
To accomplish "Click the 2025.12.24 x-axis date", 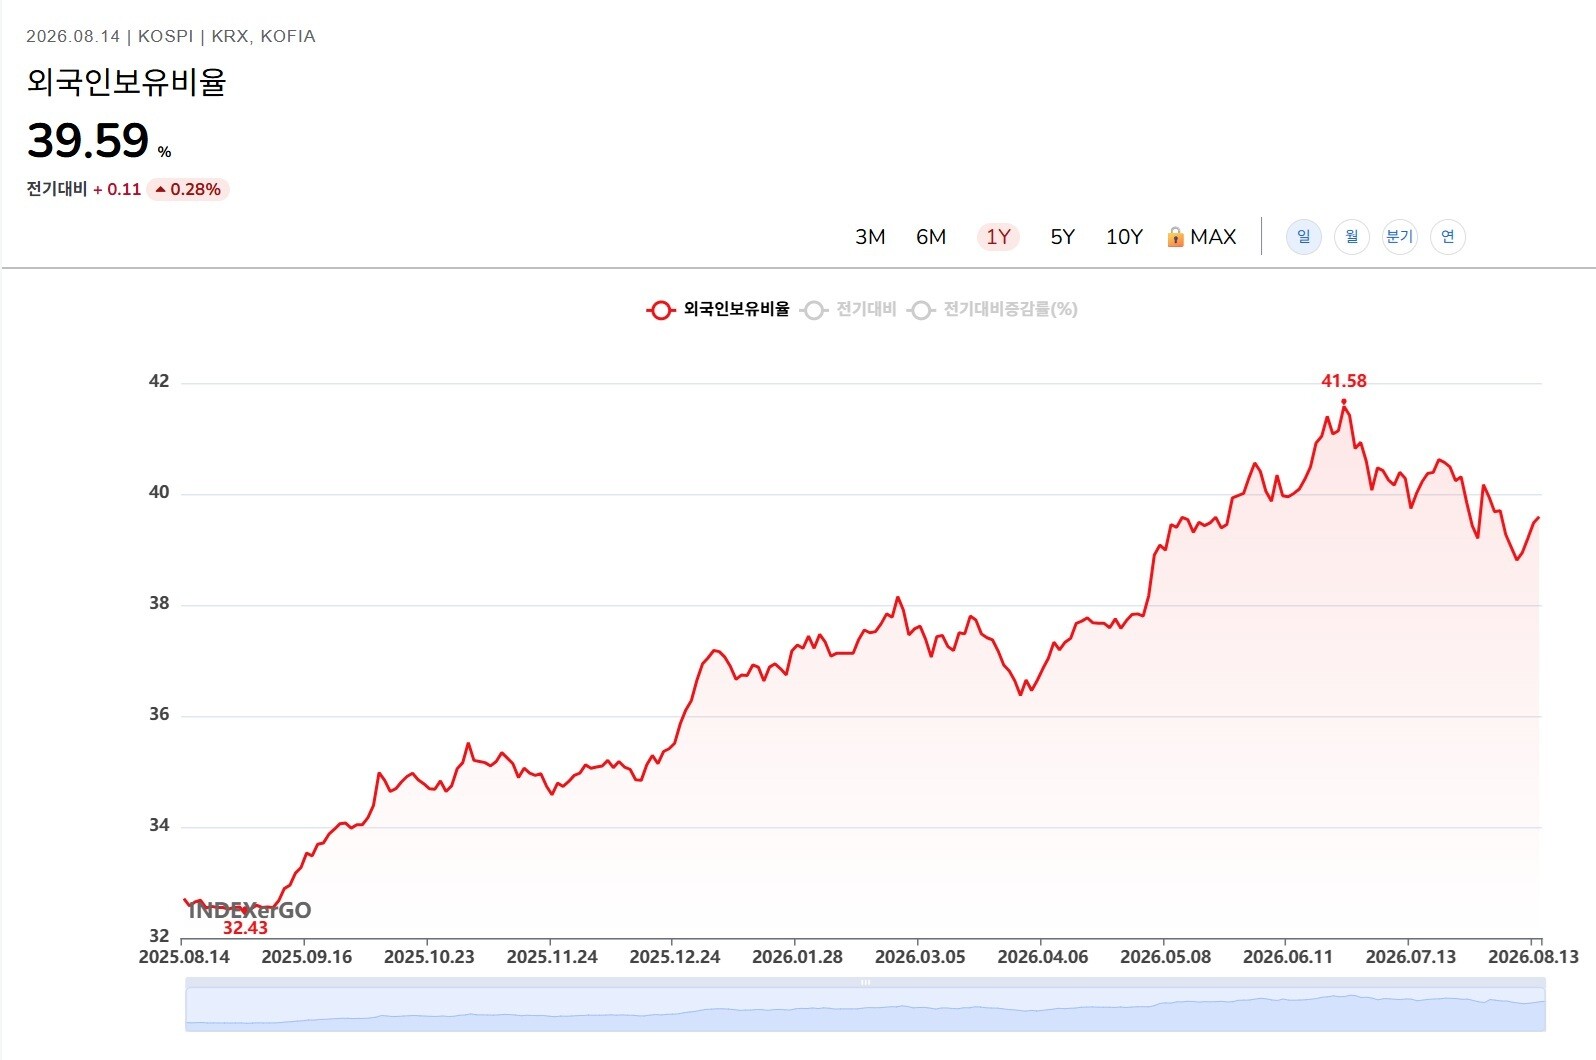I will (x=675, y=957).
